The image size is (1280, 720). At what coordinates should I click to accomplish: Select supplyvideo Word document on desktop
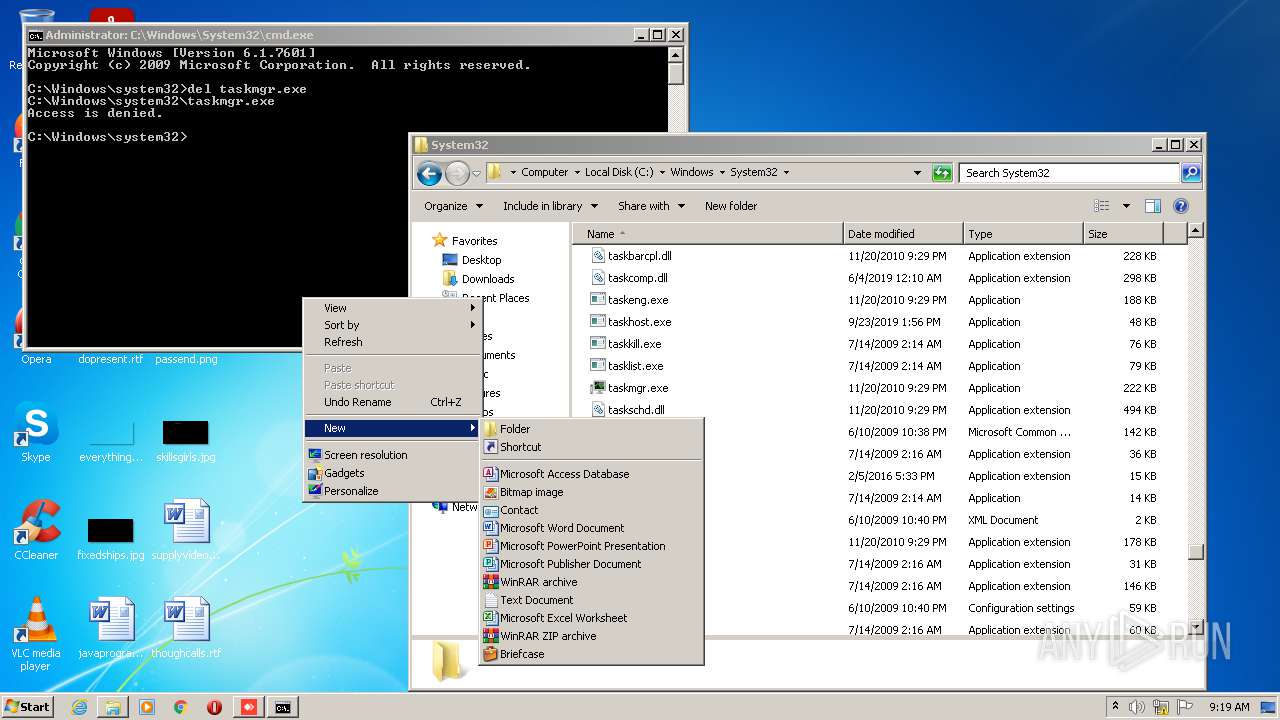coord(186,530)
